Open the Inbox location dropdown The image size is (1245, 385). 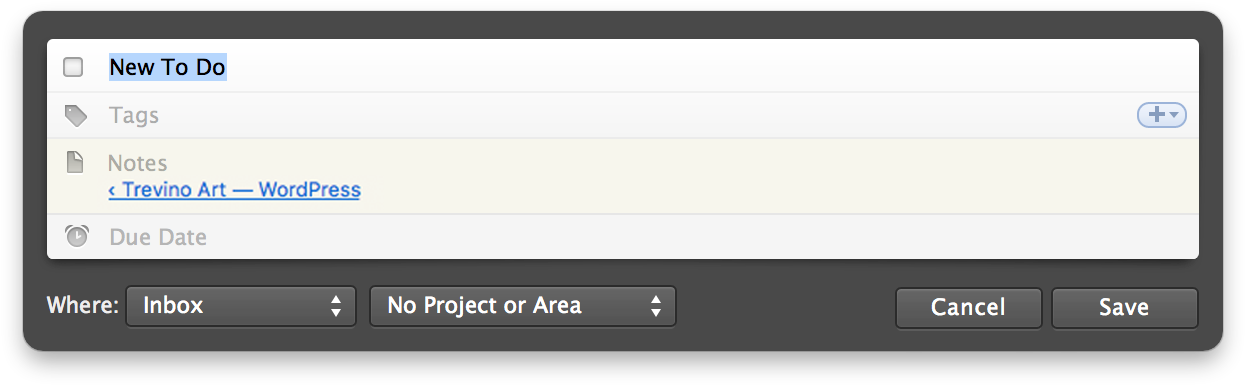[240, 307]
